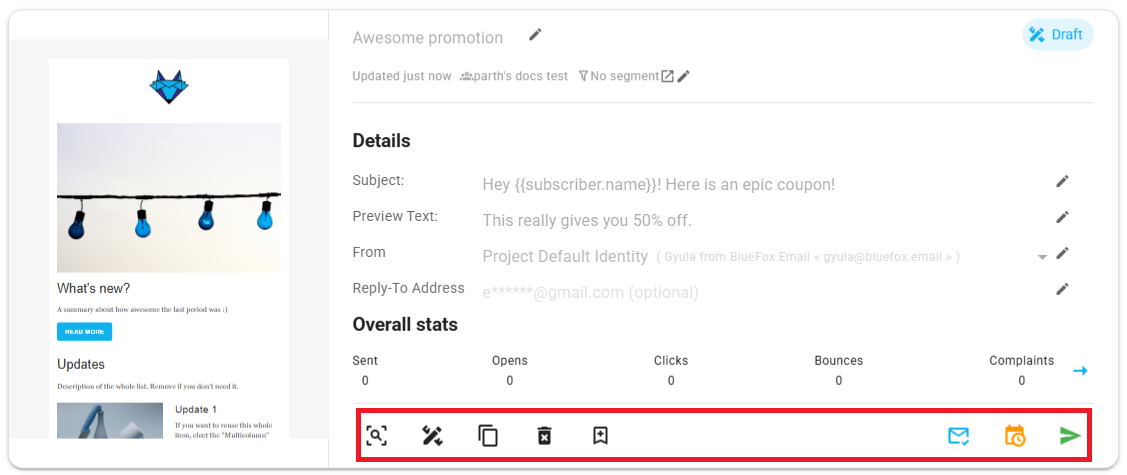Edit the segment with pencil icon

pyautogui.click(x=684, y=76)
